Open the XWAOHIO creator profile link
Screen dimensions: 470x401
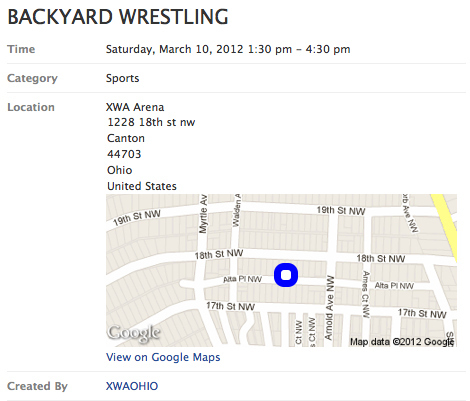[x=132, y=386]
